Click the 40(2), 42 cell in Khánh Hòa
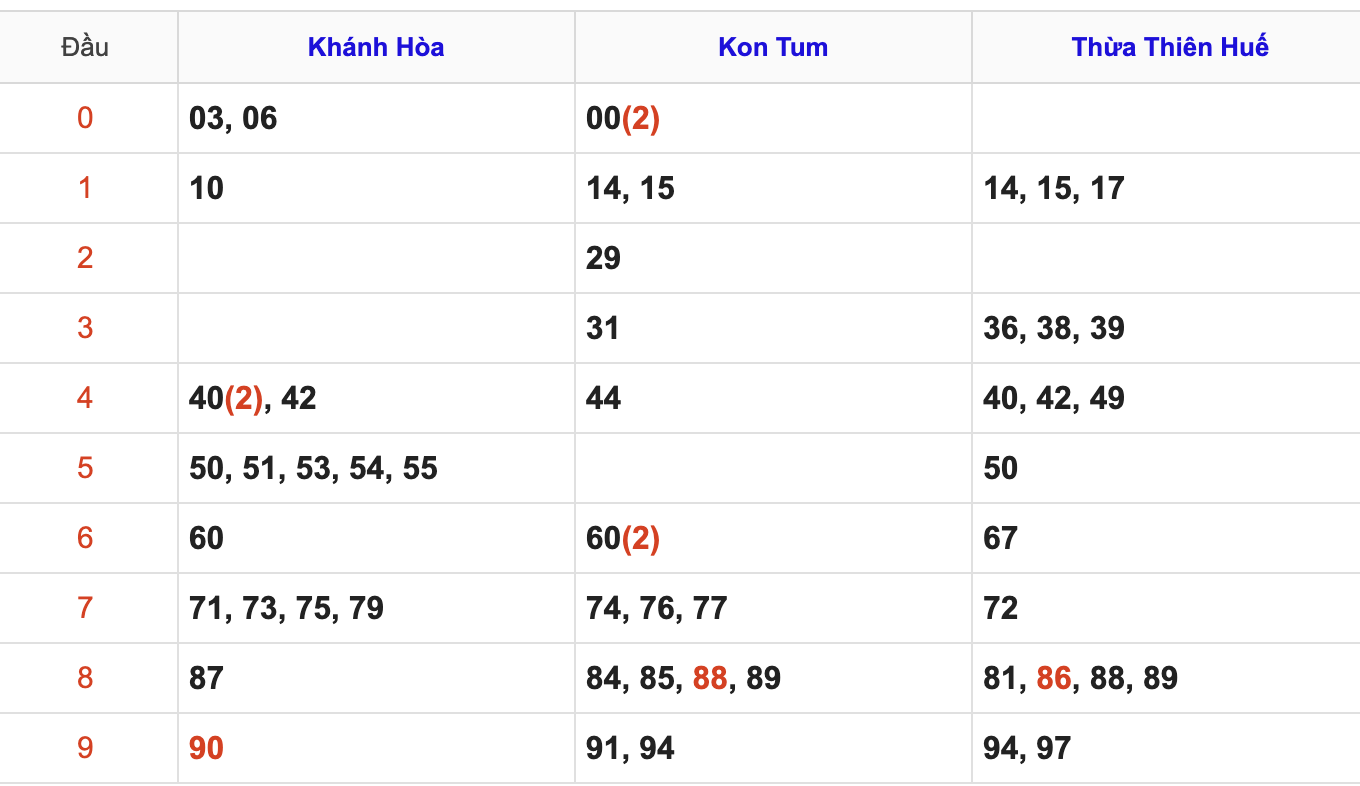 click(x=252, y=398)
